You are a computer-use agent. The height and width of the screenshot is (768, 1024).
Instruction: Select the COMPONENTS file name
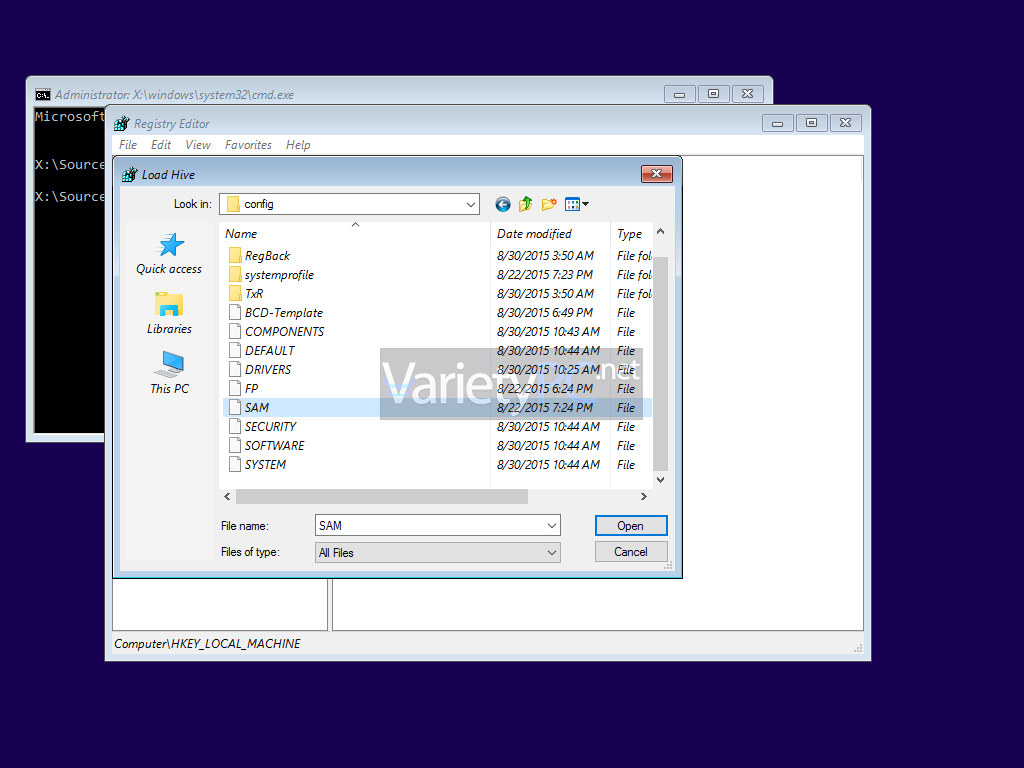point(284,332)
